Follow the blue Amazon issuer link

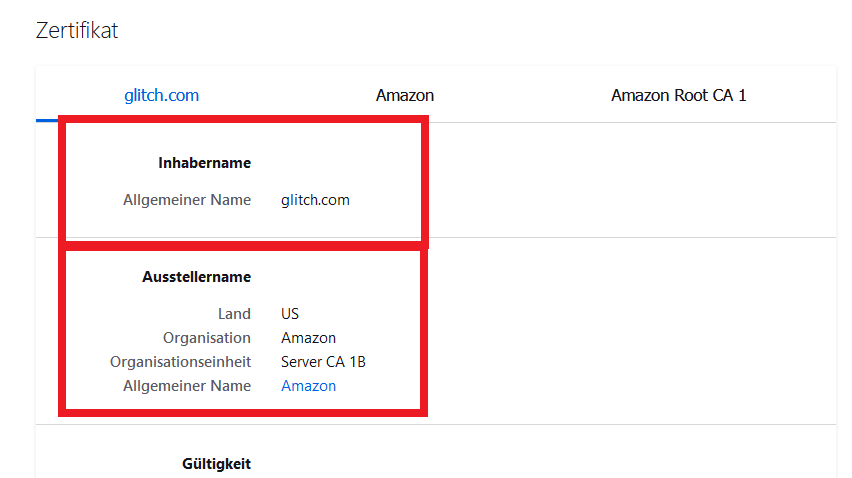tap(308, 386)
